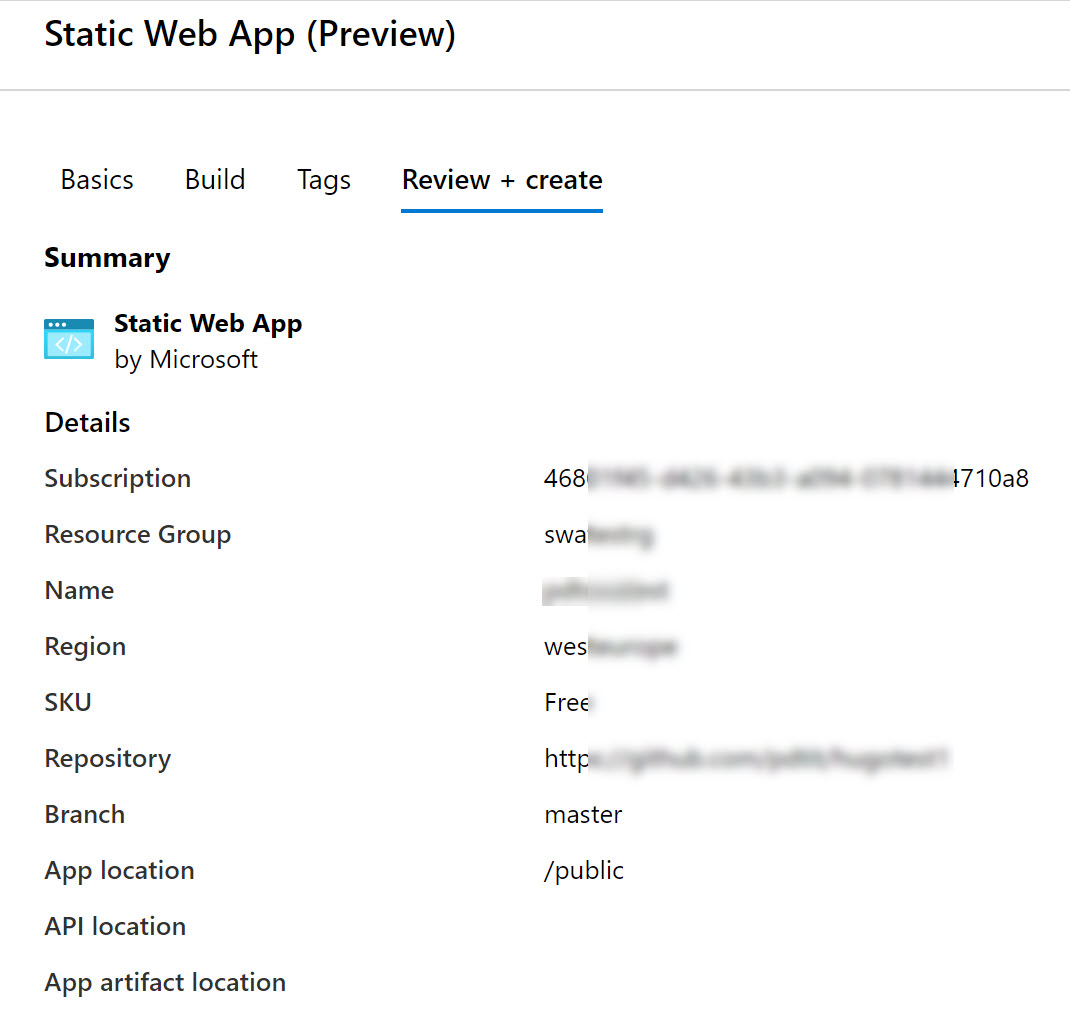Switch to the Basics tab
This screenshot has height=1036, width=1070.
coord(97,180)
